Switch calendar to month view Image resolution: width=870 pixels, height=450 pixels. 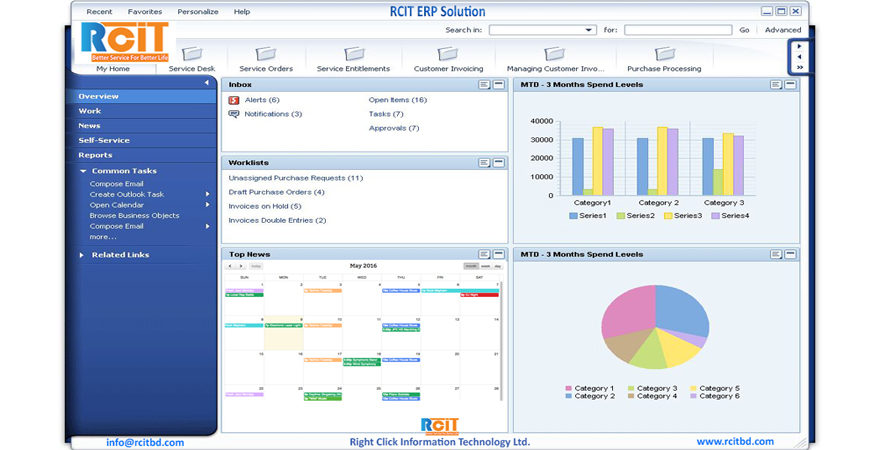click(471, 266)
